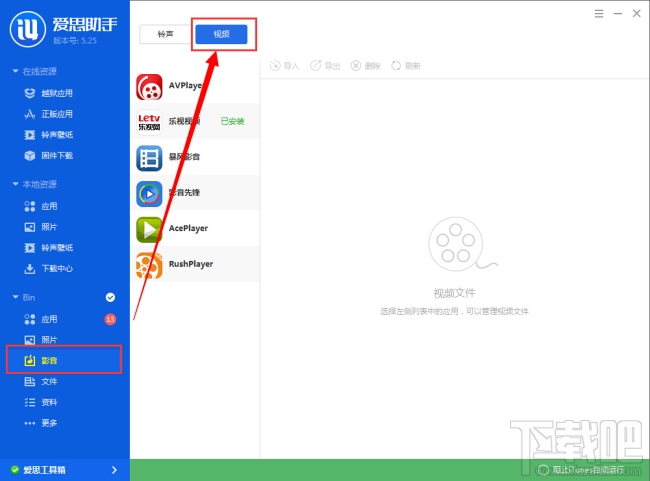Click the 版本号: 5.25 version text
This screenshot has height=481, width=650.
pyautogui.click(x=75, y=40)
